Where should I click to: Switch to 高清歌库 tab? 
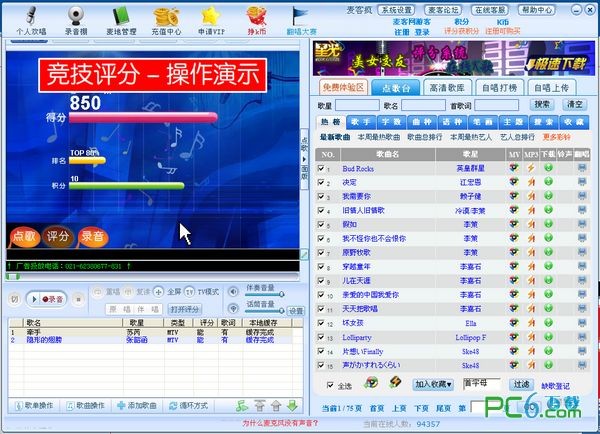447,88
